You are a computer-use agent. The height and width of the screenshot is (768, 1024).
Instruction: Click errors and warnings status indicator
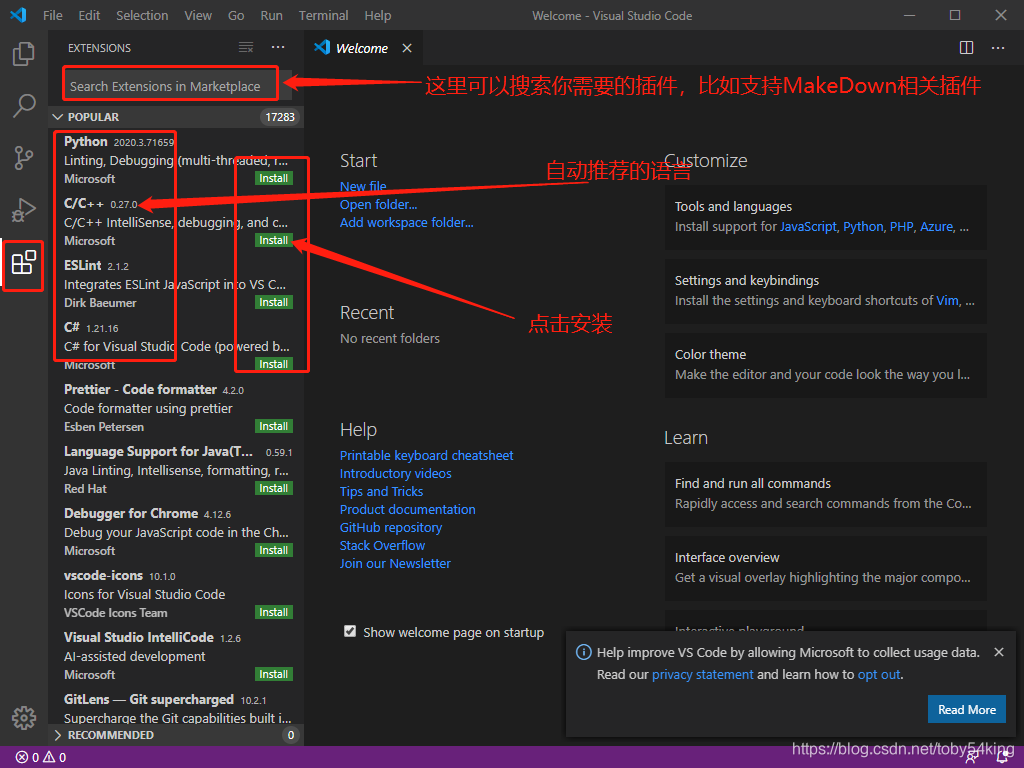pos(41,758)
